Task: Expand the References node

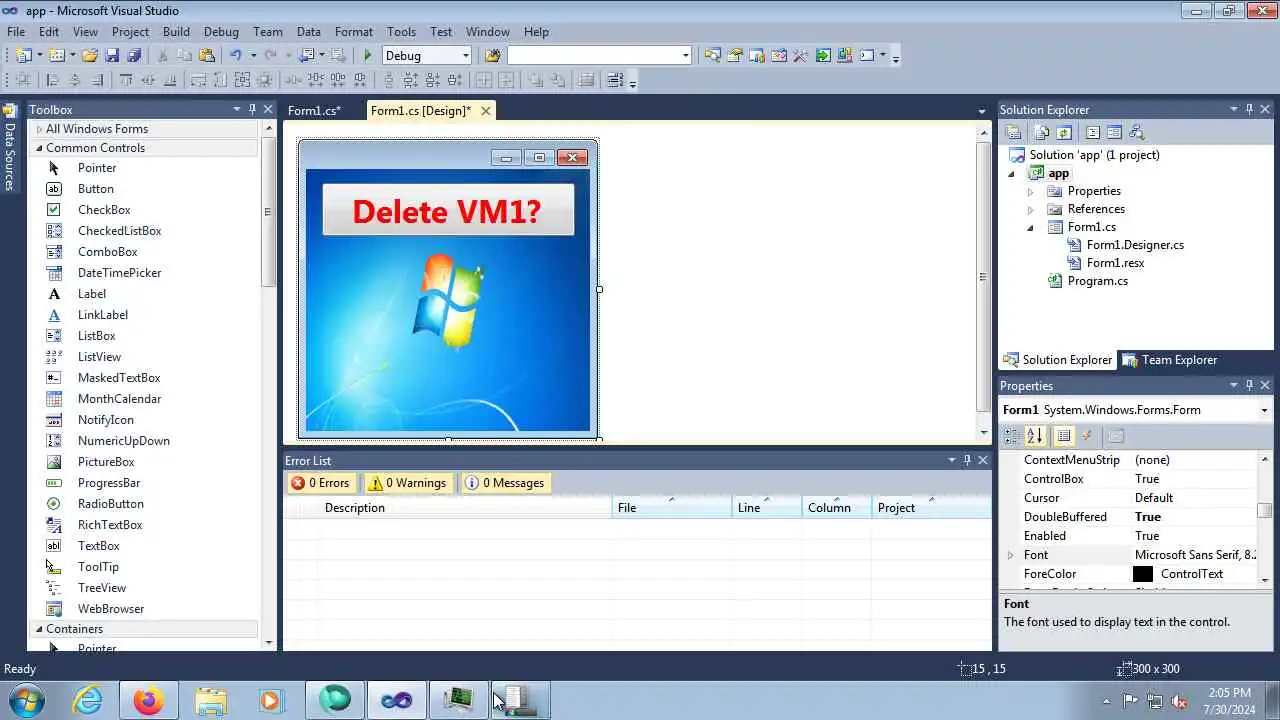Action: click(x=1031, y=209)
